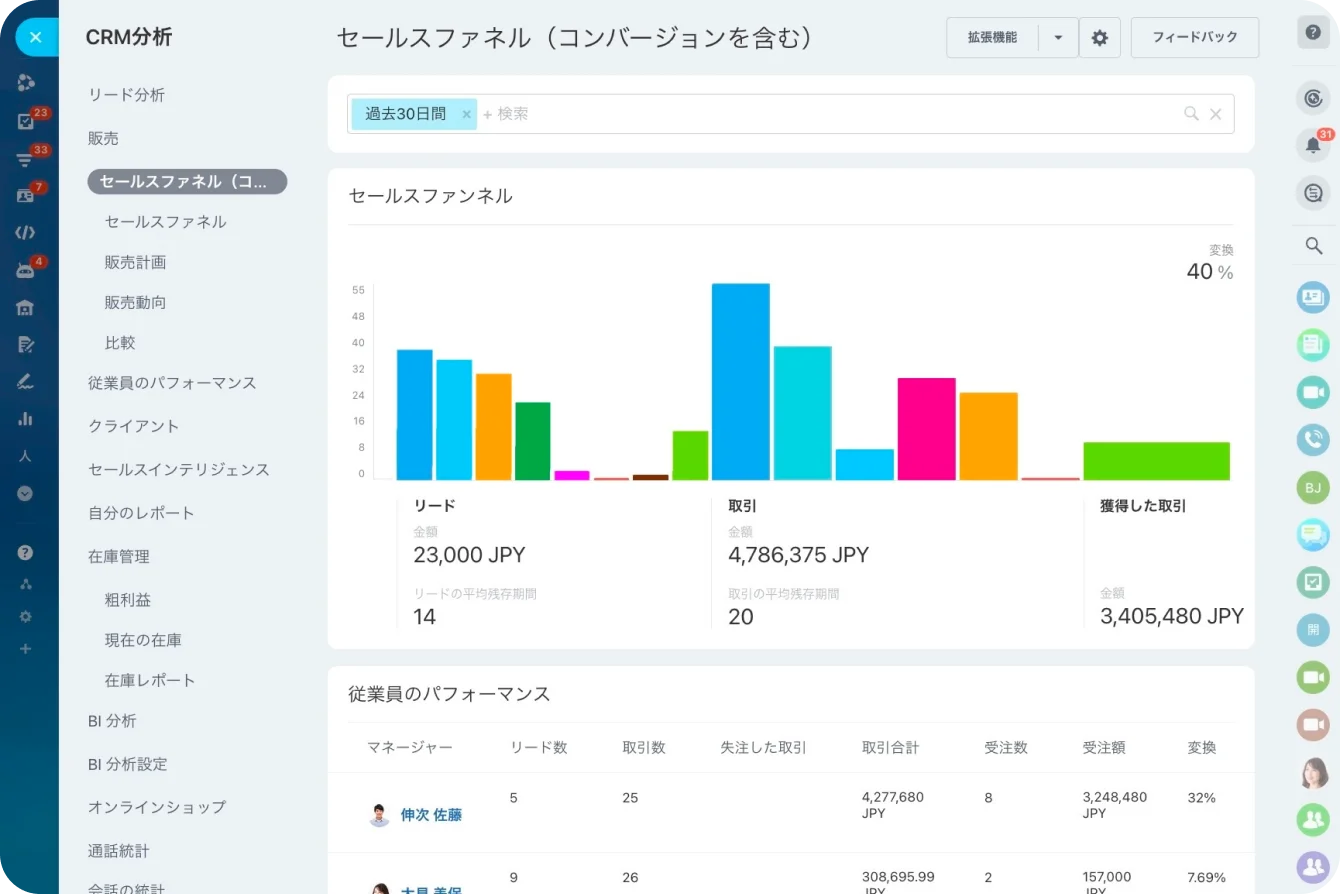Image resolution: width=1340 pixels, height=894 pixels.
Task: Open the contact card icon with badge 7
Action: 26,196
